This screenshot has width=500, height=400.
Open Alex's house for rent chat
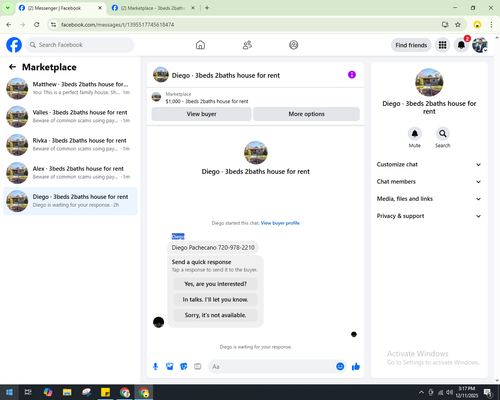point(70,173)
